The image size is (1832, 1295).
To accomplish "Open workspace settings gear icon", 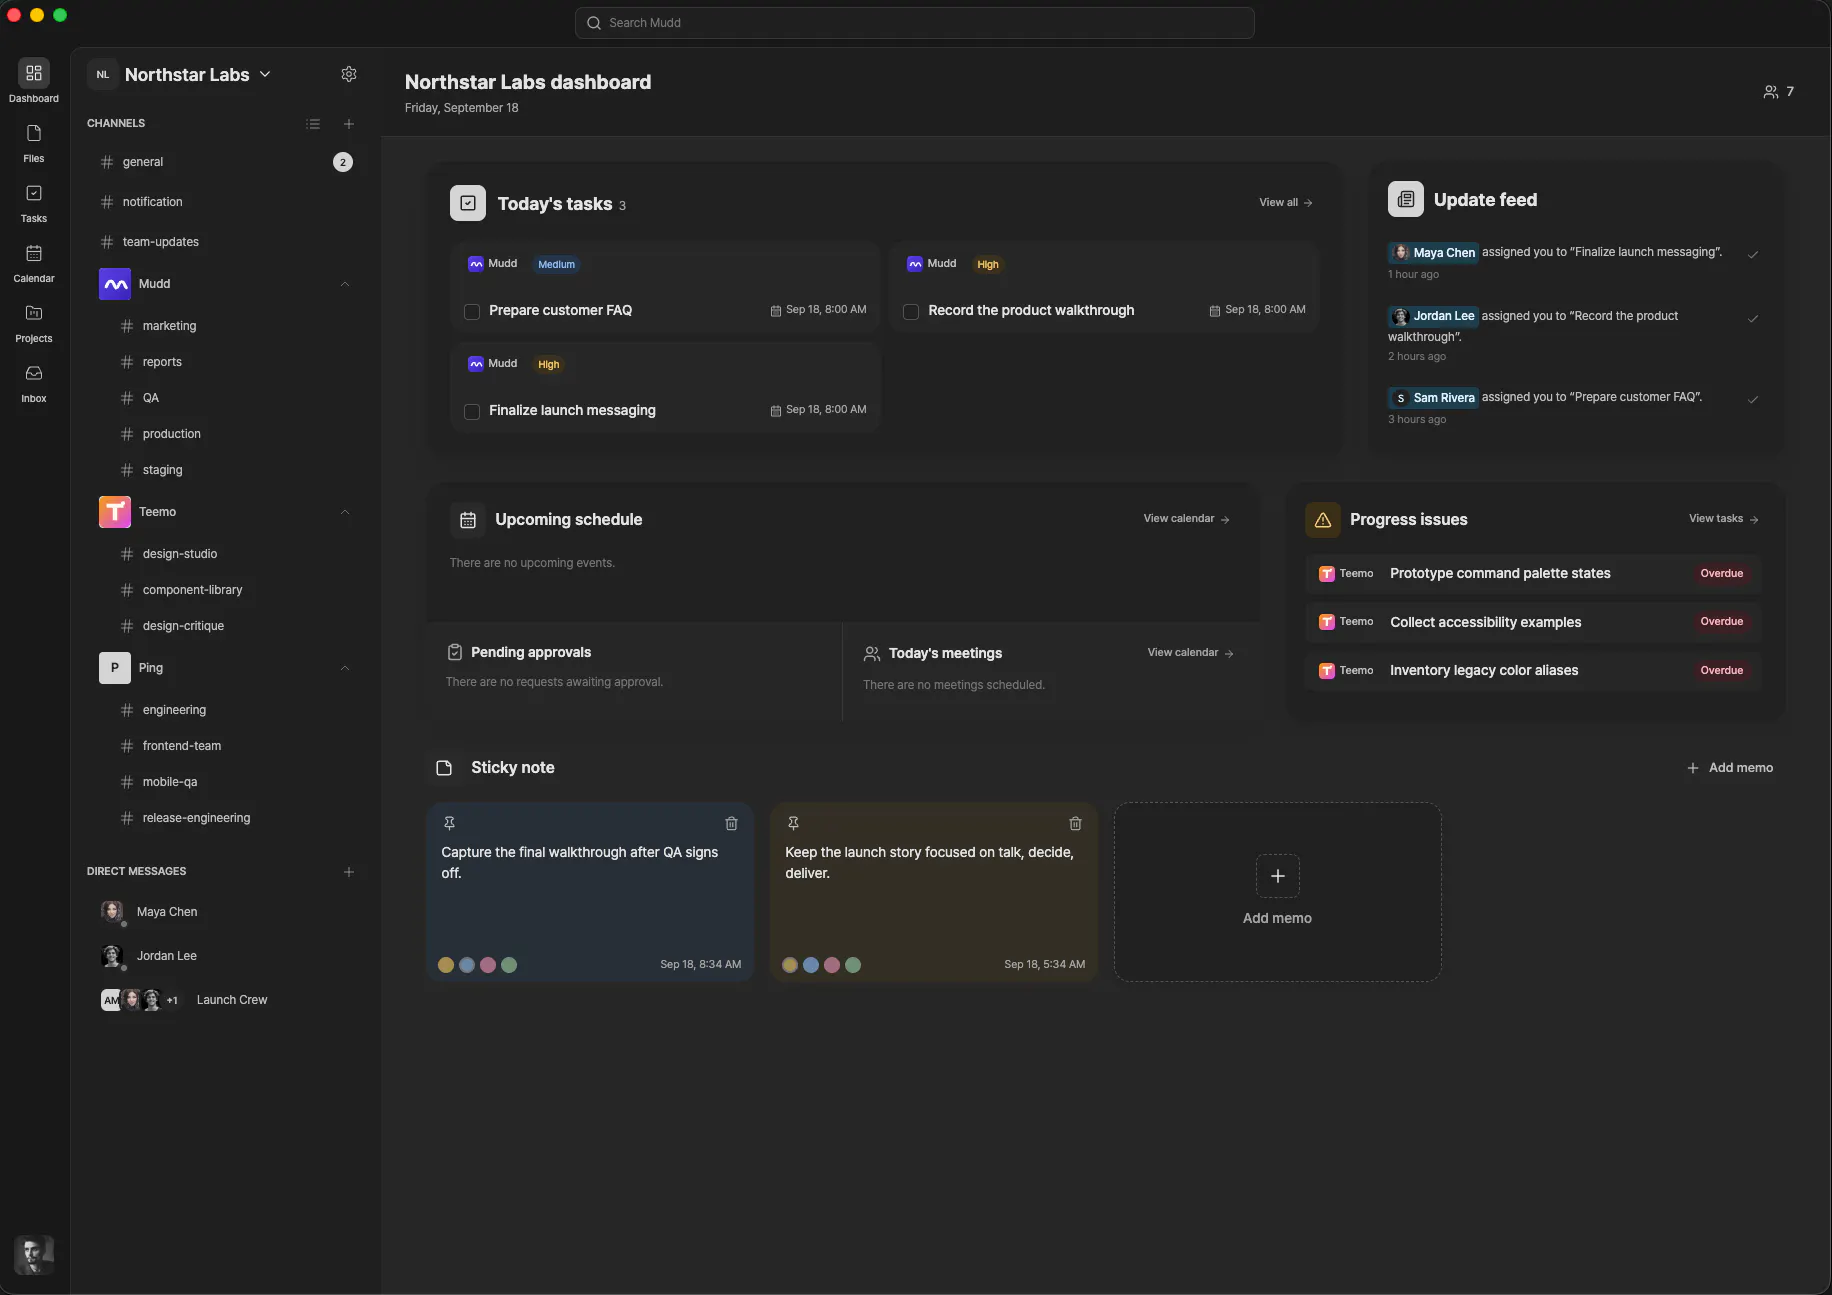I will [349, 74].
